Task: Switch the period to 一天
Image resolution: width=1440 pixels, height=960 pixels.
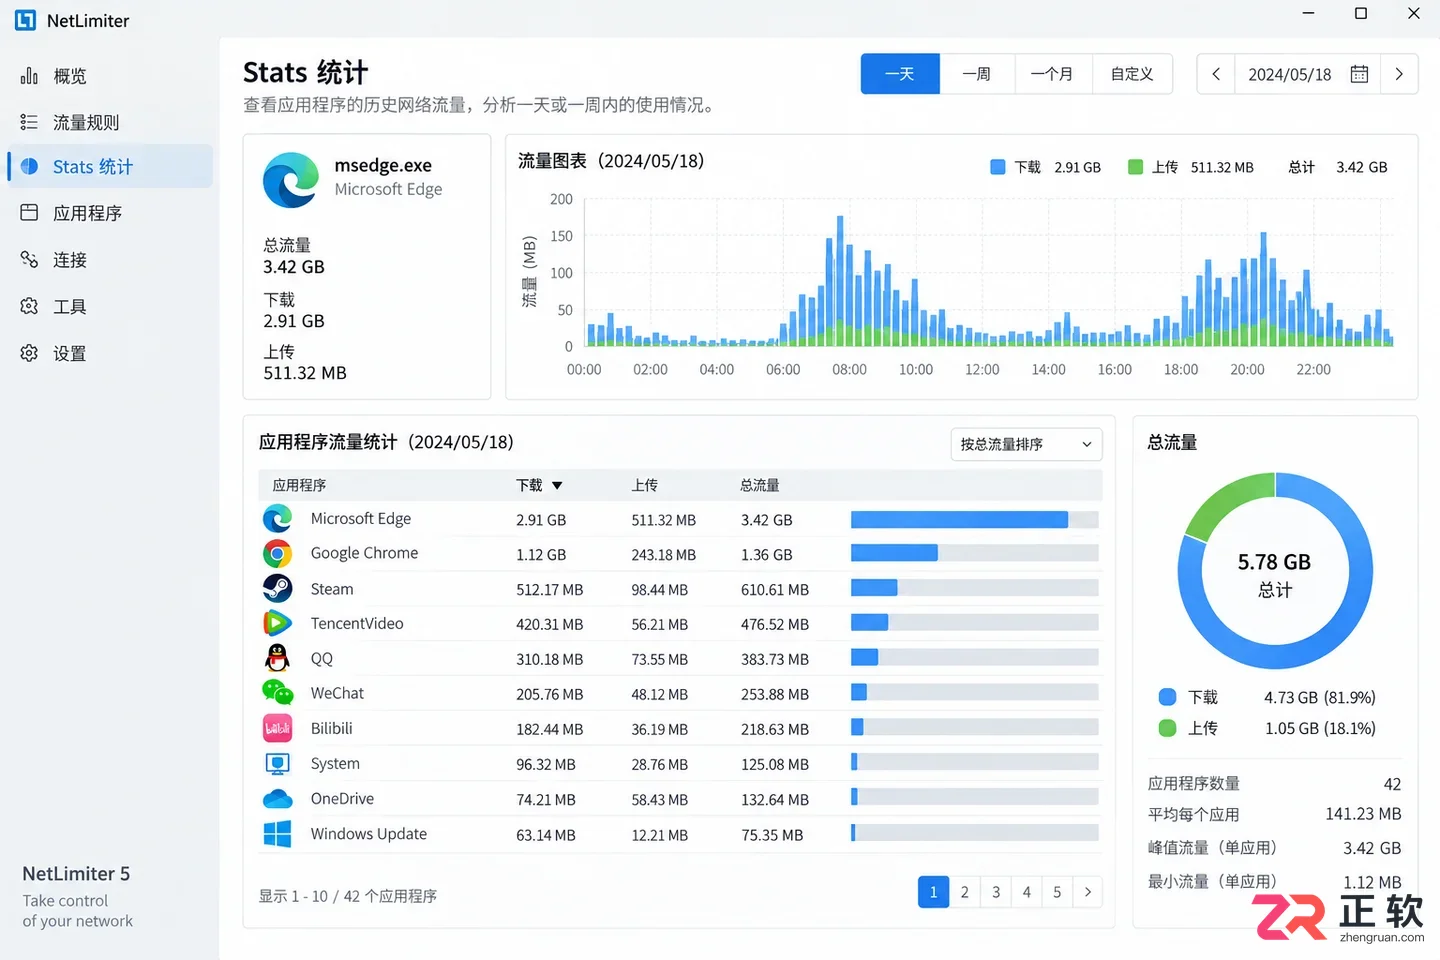Action: pyautogui.click(x=900, y=74)
